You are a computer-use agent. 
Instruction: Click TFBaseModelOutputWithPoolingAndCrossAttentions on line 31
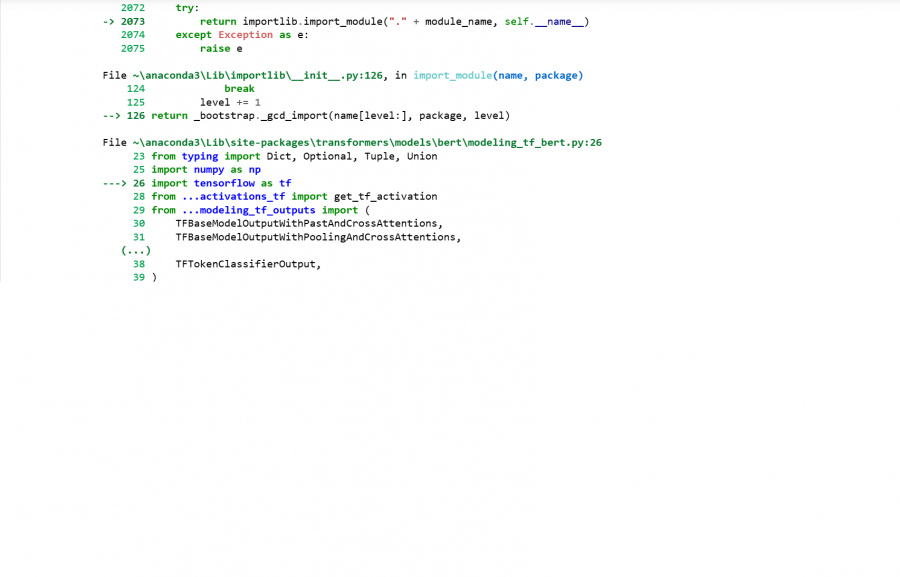click(x=317, y=237)
